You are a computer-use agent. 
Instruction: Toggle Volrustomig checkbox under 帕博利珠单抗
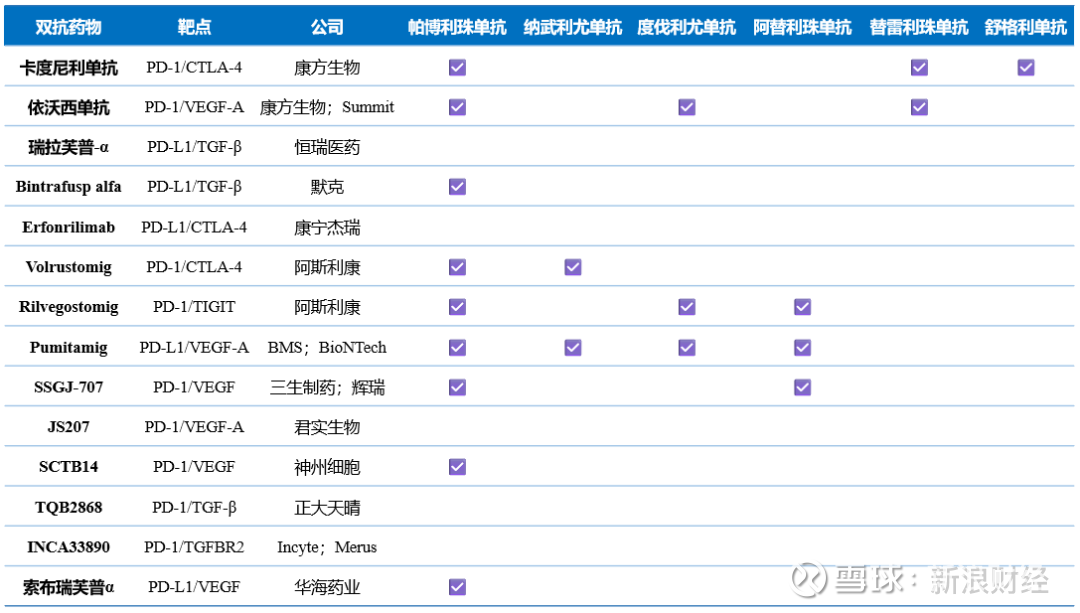457,267
